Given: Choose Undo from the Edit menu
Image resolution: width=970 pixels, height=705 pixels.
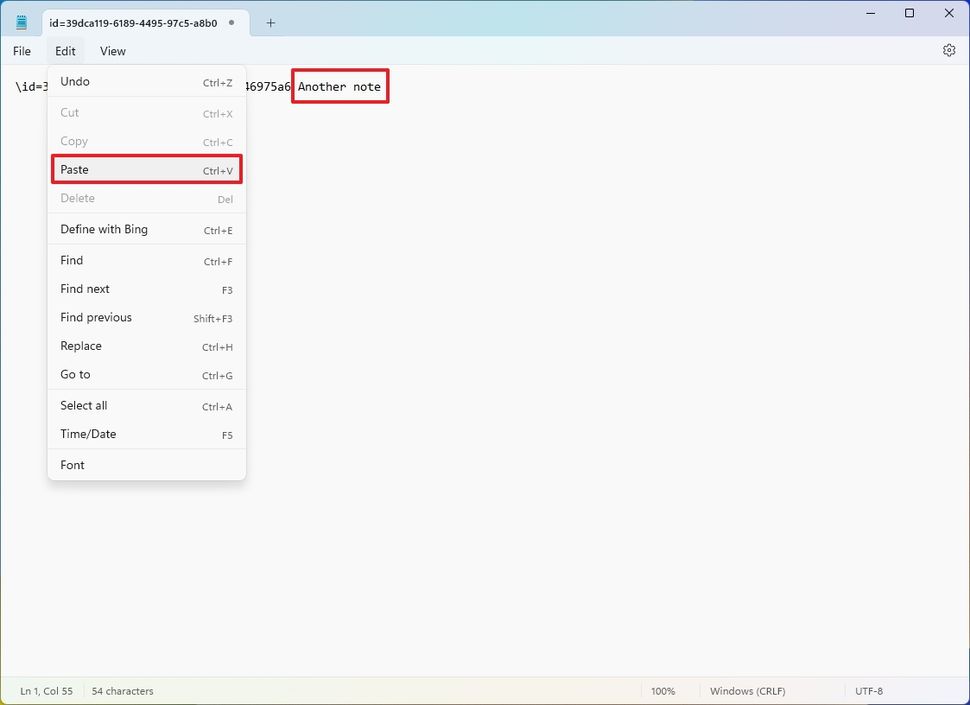Looking at the screenshot, I should point(146,81).
